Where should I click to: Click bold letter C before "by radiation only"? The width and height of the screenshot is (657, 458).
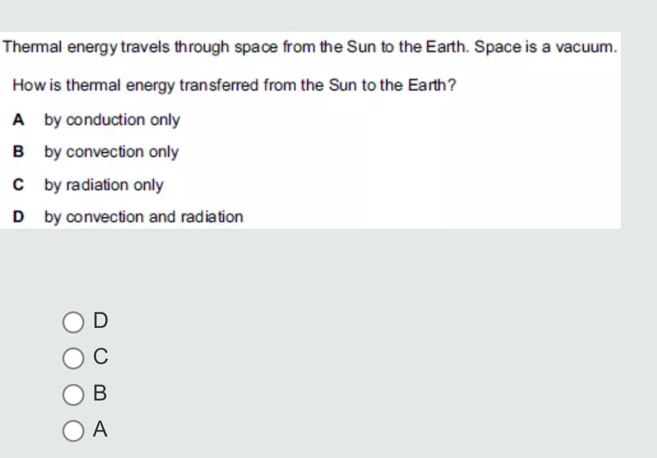(19, 185)
